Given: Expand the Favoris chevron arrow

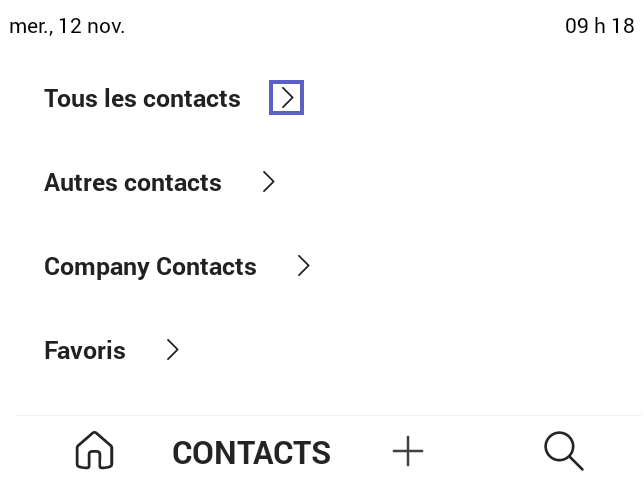Looking at the screenshot, I should coord(172,350).
